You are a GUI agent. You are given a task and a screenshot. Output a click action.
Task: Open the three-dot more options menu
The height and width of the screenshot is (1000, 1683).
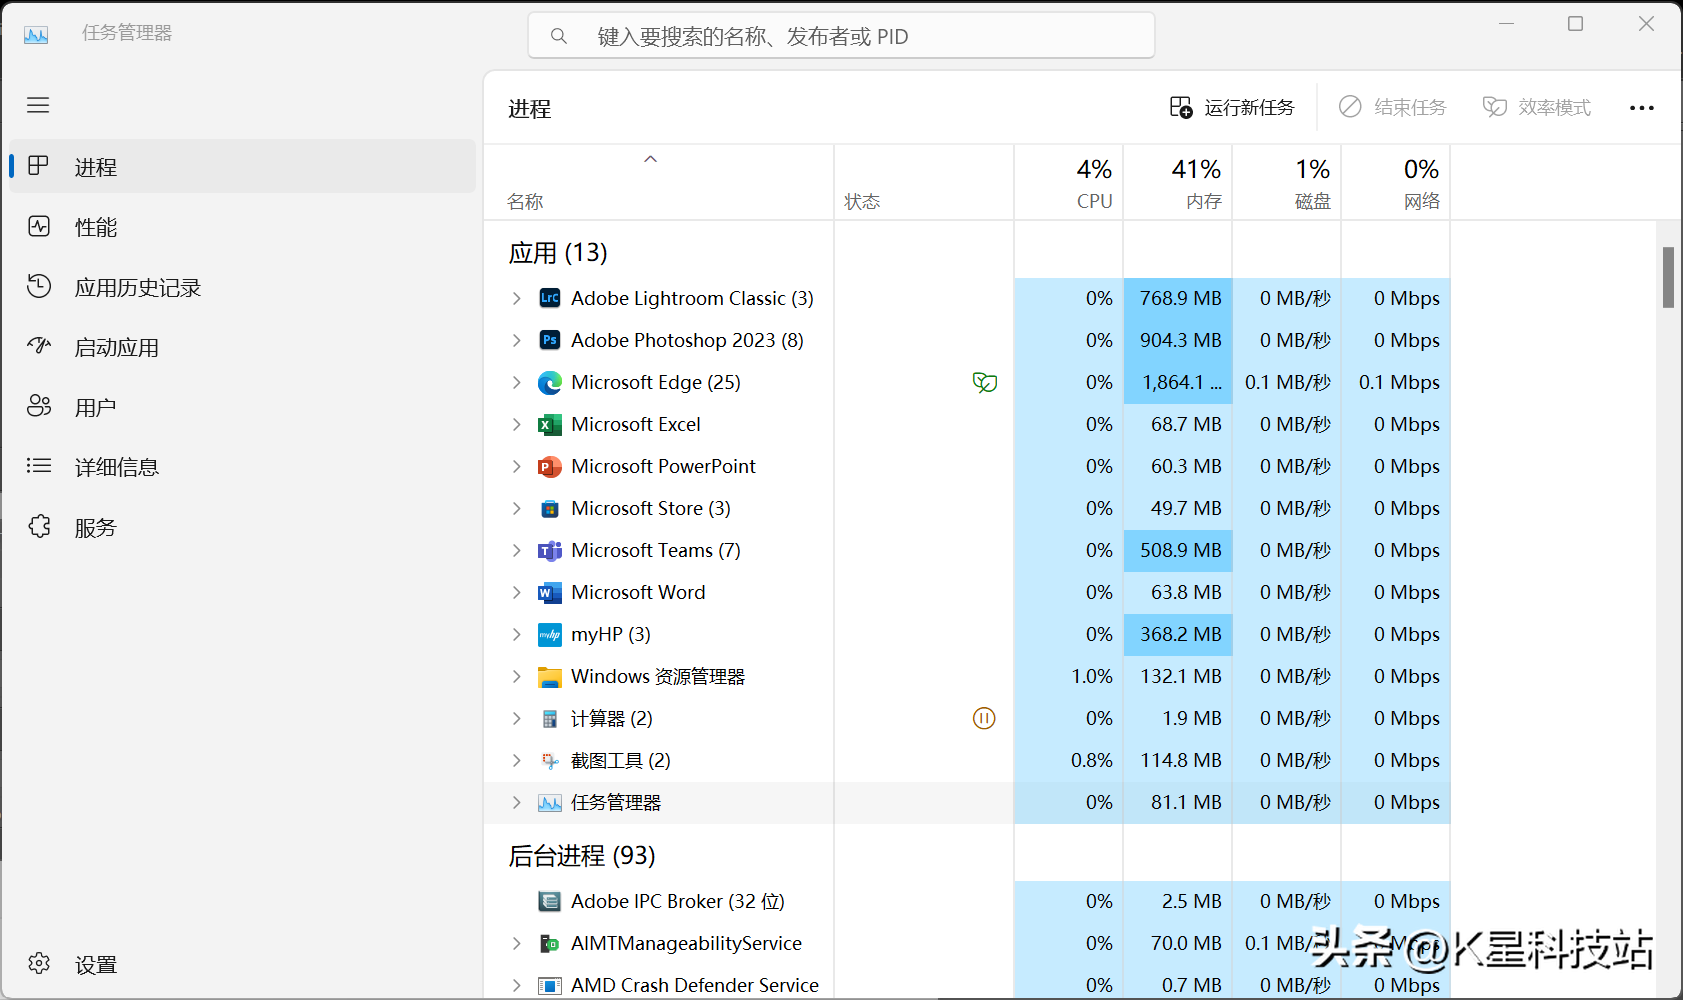pos(1641,108)
